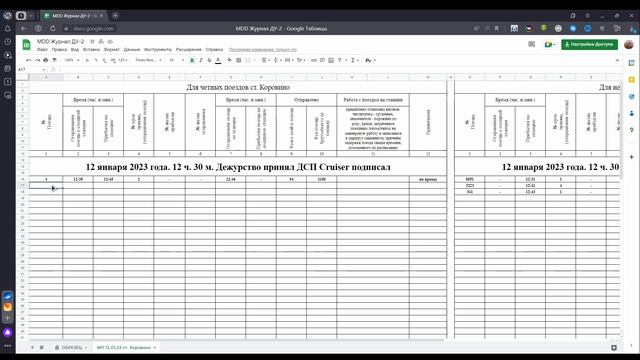This screenshot has width=640, height=360.
Task: Click the insert link icon
Action: 313,60
